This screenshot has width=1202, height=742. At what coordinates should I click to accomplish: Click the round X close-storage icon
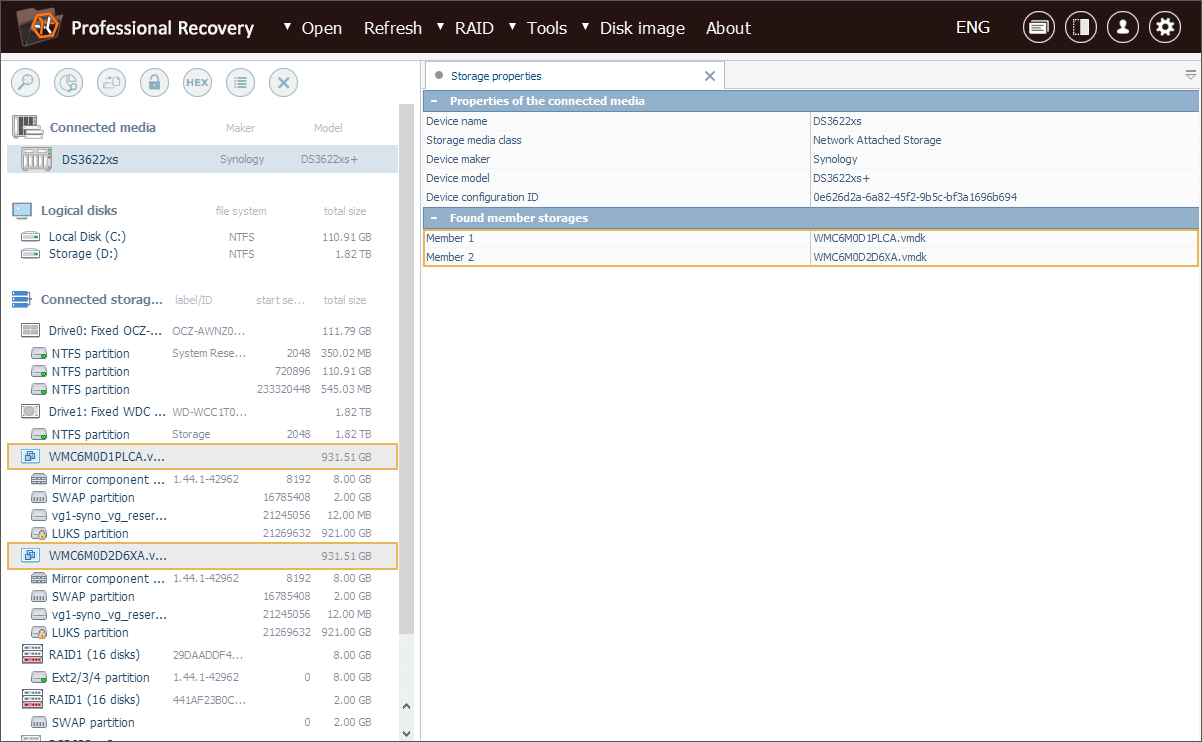pyautogui.click(x=283, y=82)
